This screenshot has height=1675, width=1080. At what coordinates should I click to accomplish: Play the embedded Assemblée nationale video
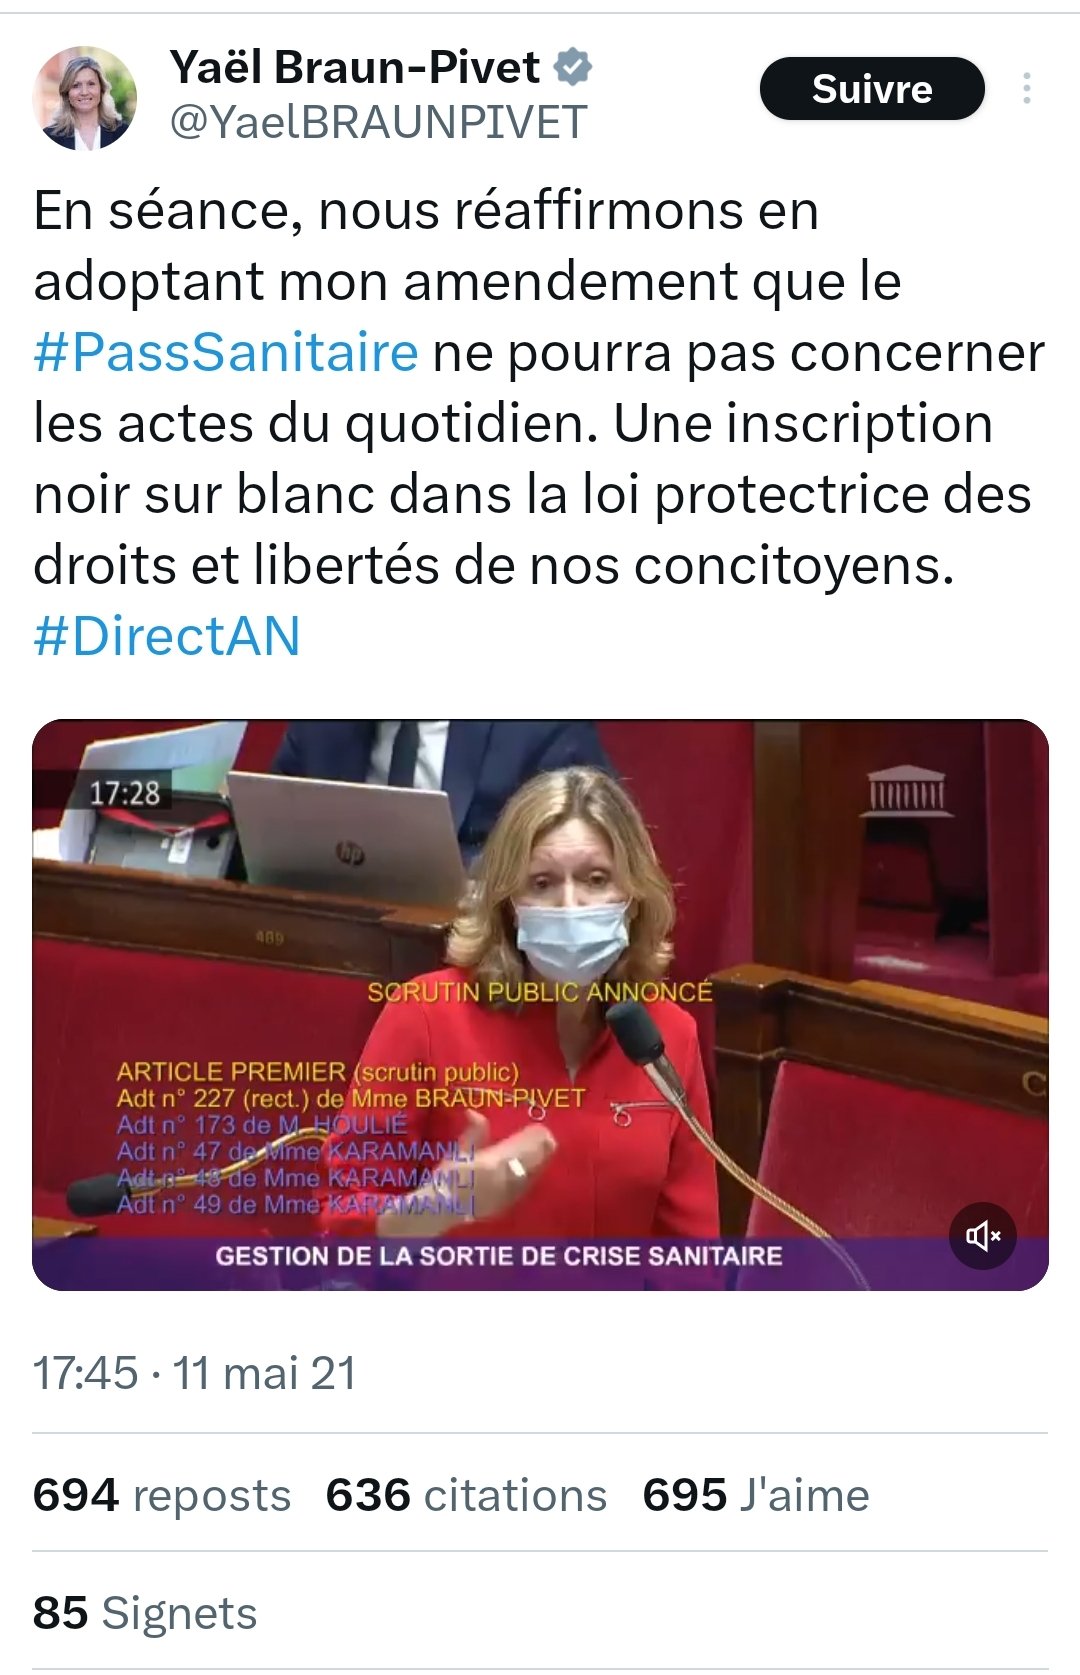(x=540, y=1005)
